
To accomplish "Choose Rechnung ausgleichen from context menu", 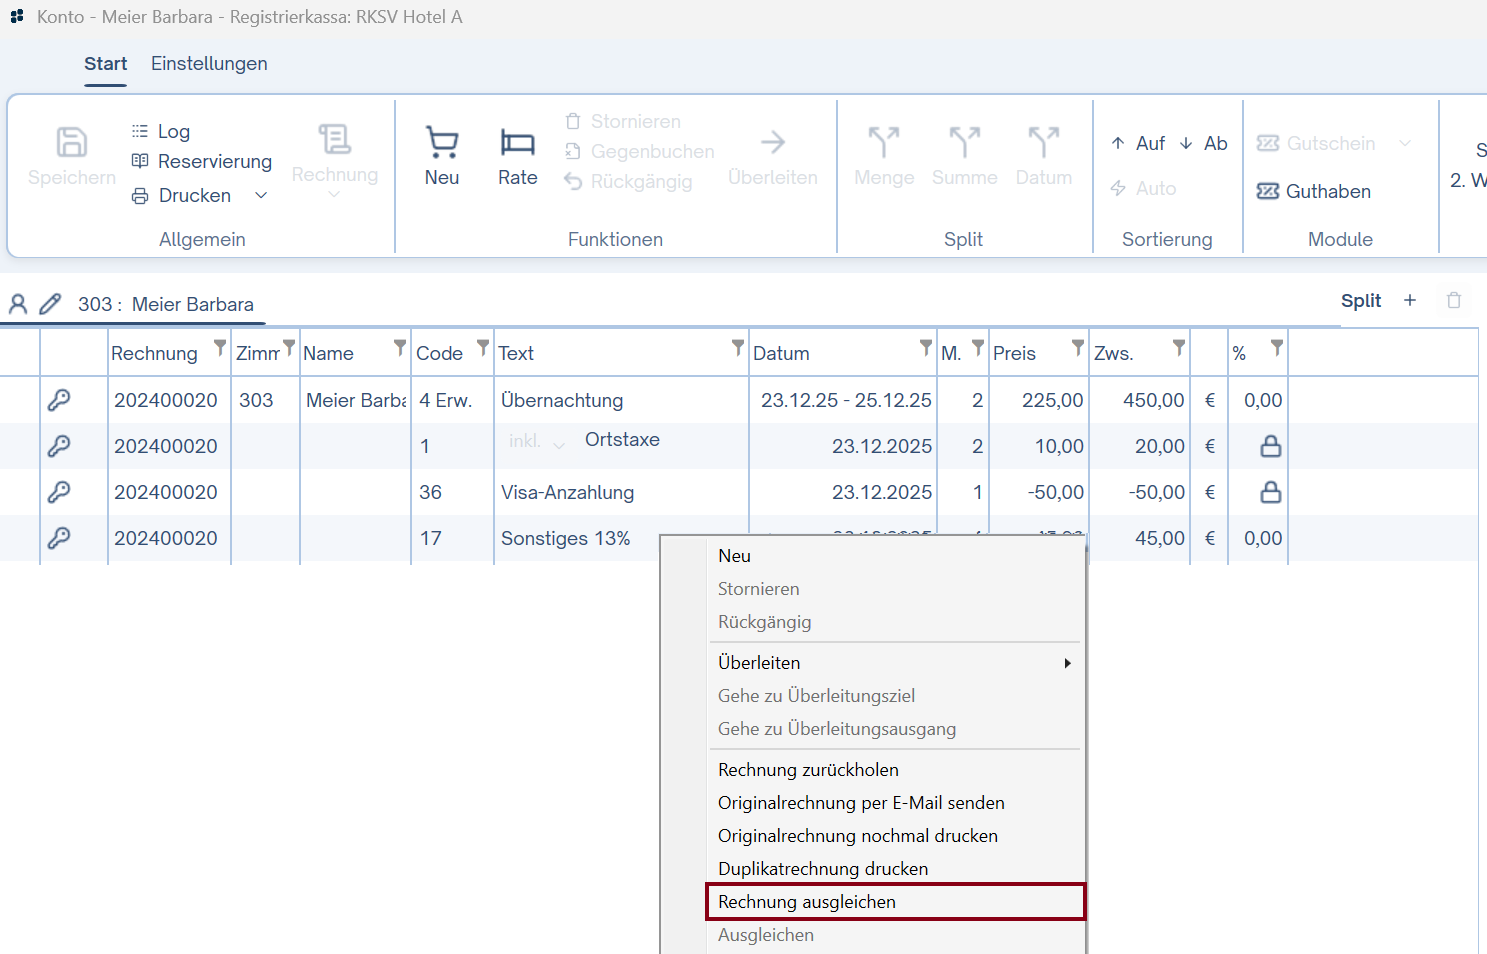I will coord(806,902).
